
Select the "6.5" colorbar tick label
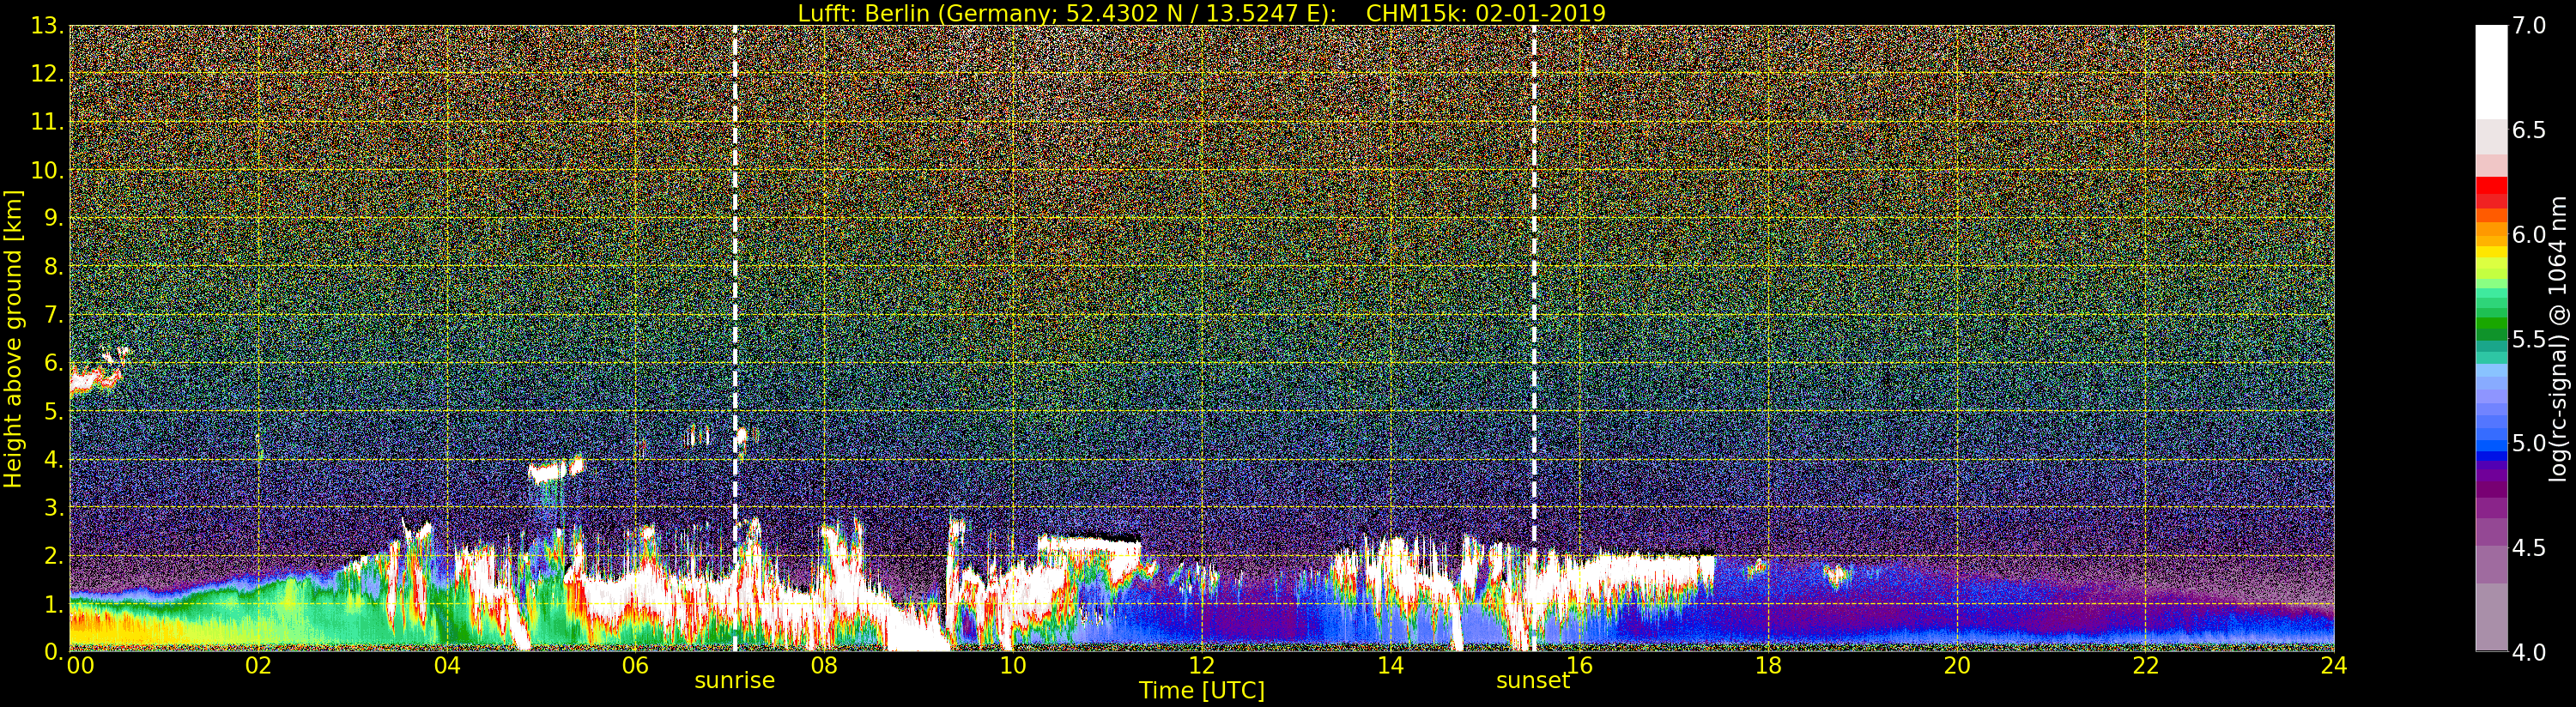[x=2530, y=130]
